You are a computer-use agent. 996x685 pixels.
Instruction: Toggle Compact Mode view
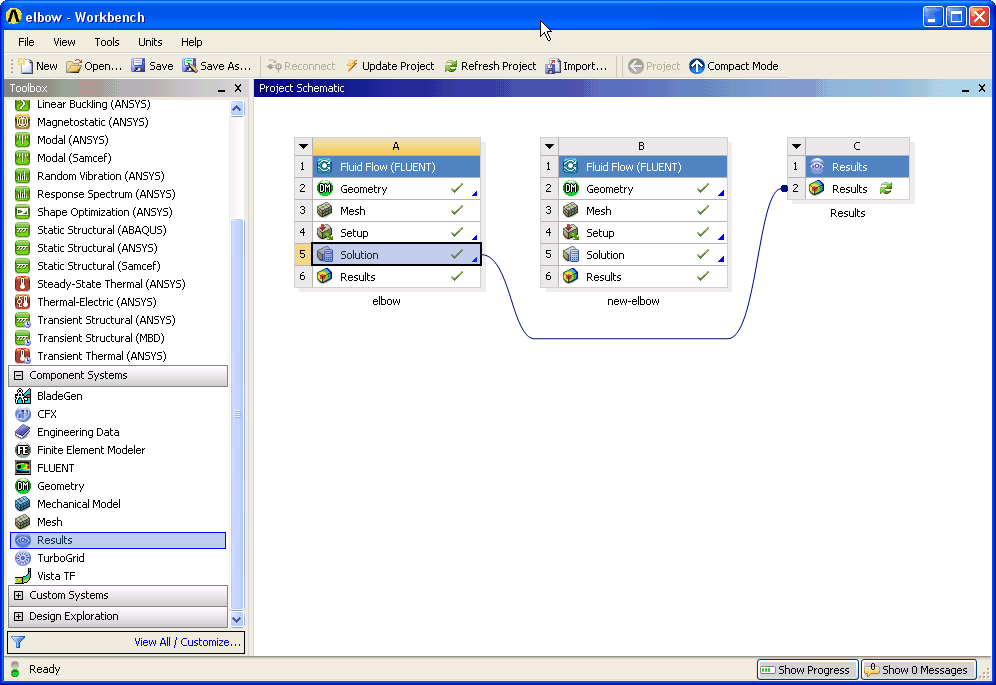tap(734, 66)
